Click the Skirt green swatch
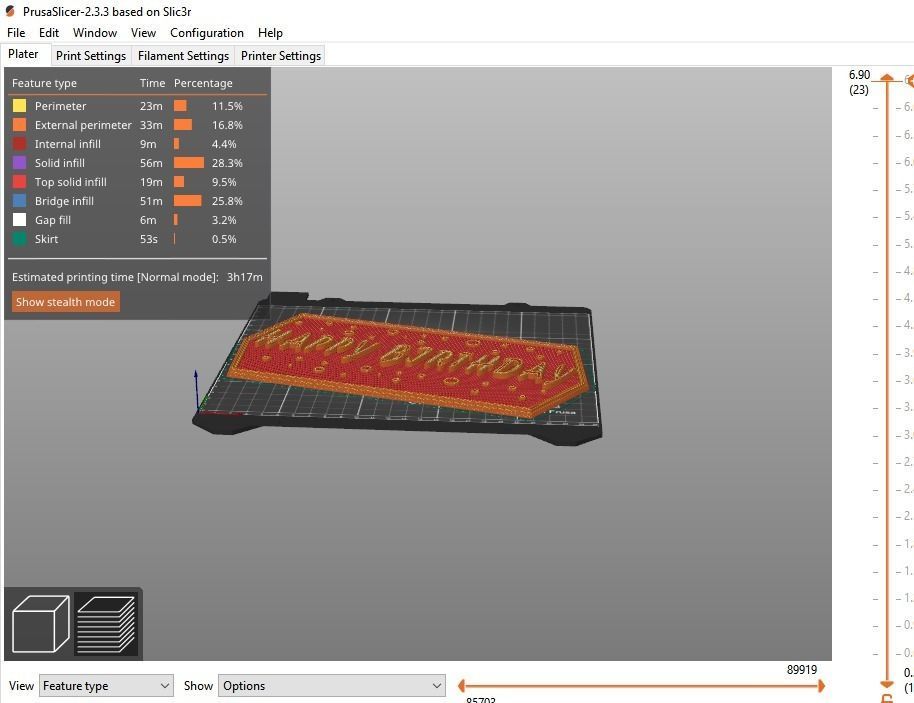The width and height of the screenshot is (914, 703). [19, 238]
